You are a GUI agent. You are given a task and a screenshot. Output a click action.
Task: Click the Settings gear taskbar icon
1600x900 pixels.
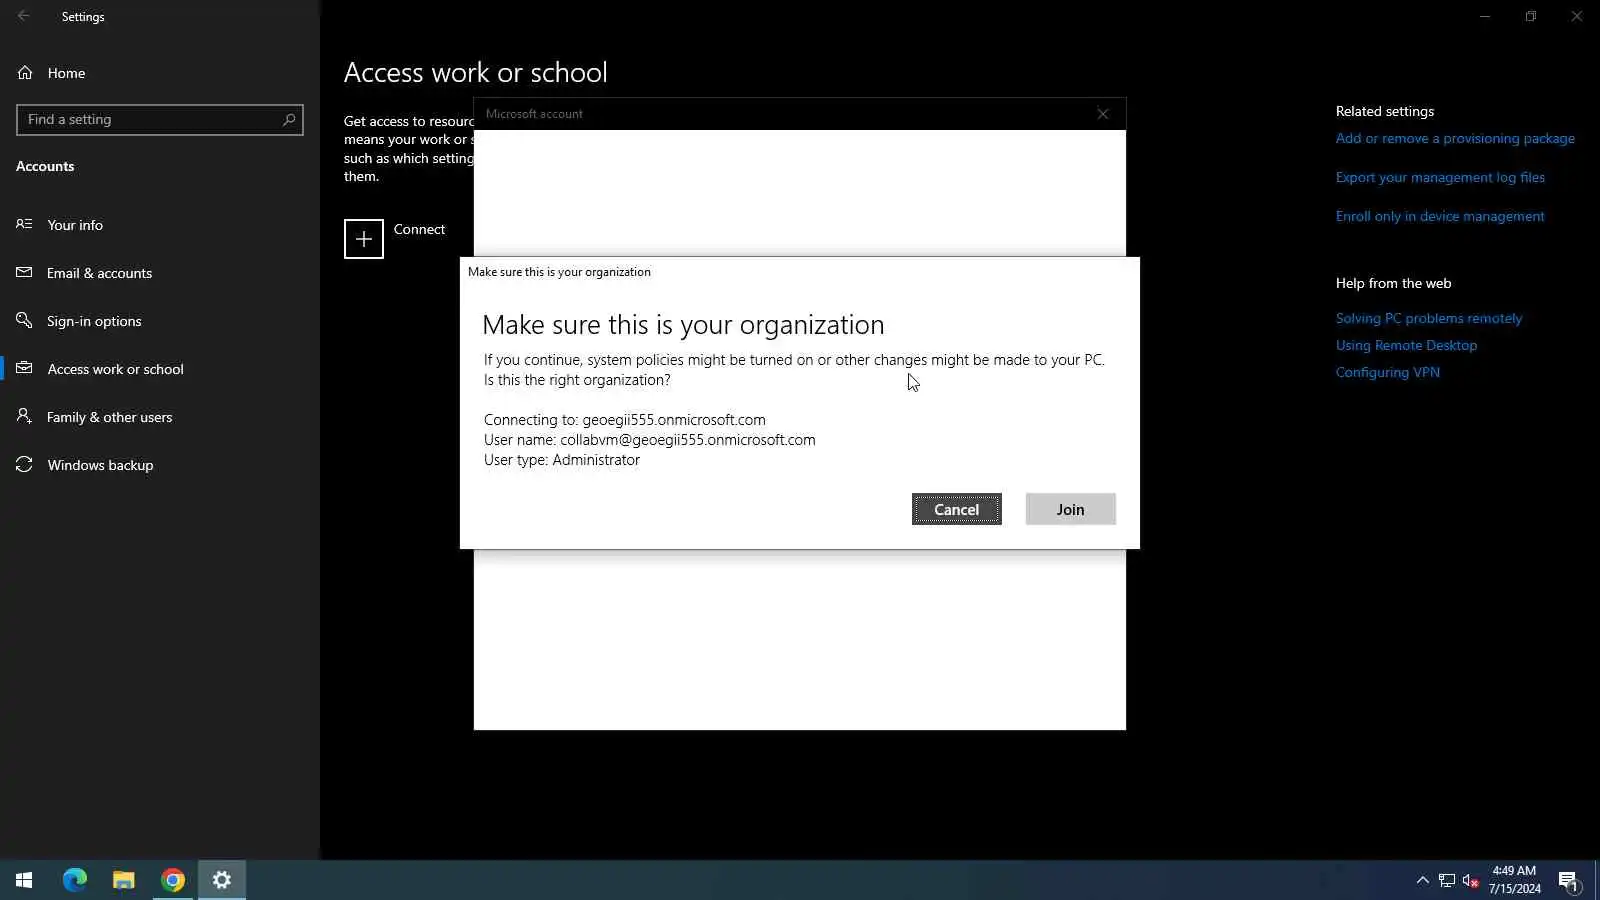222,880
